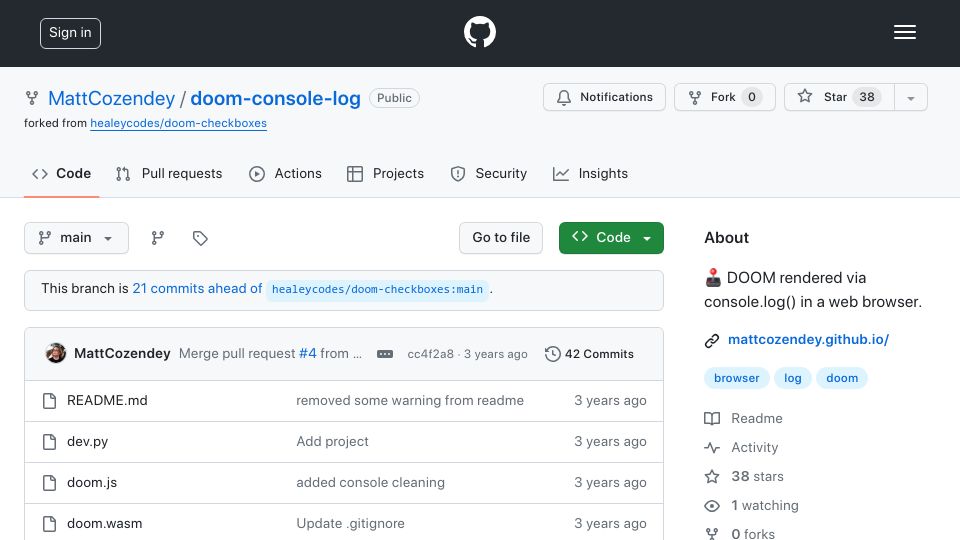Click the doom topic tag
The width and height of the screenshot is (960, 540).
[x=842, y=378]
